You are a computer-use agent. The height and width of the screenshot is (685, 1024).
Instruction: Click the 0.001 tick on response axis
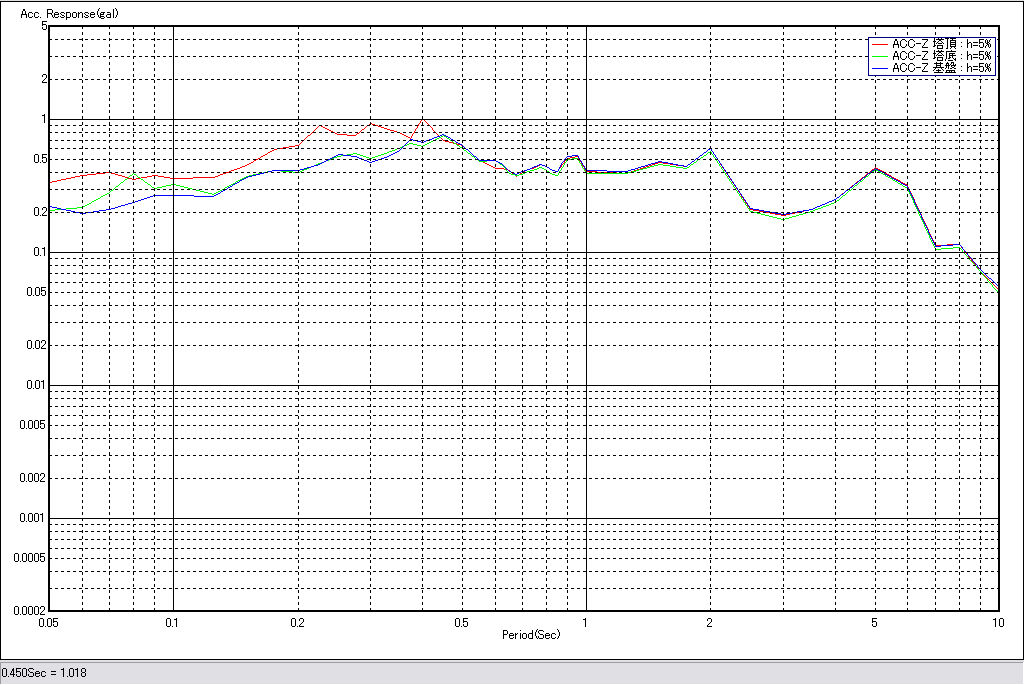(34, 518)
